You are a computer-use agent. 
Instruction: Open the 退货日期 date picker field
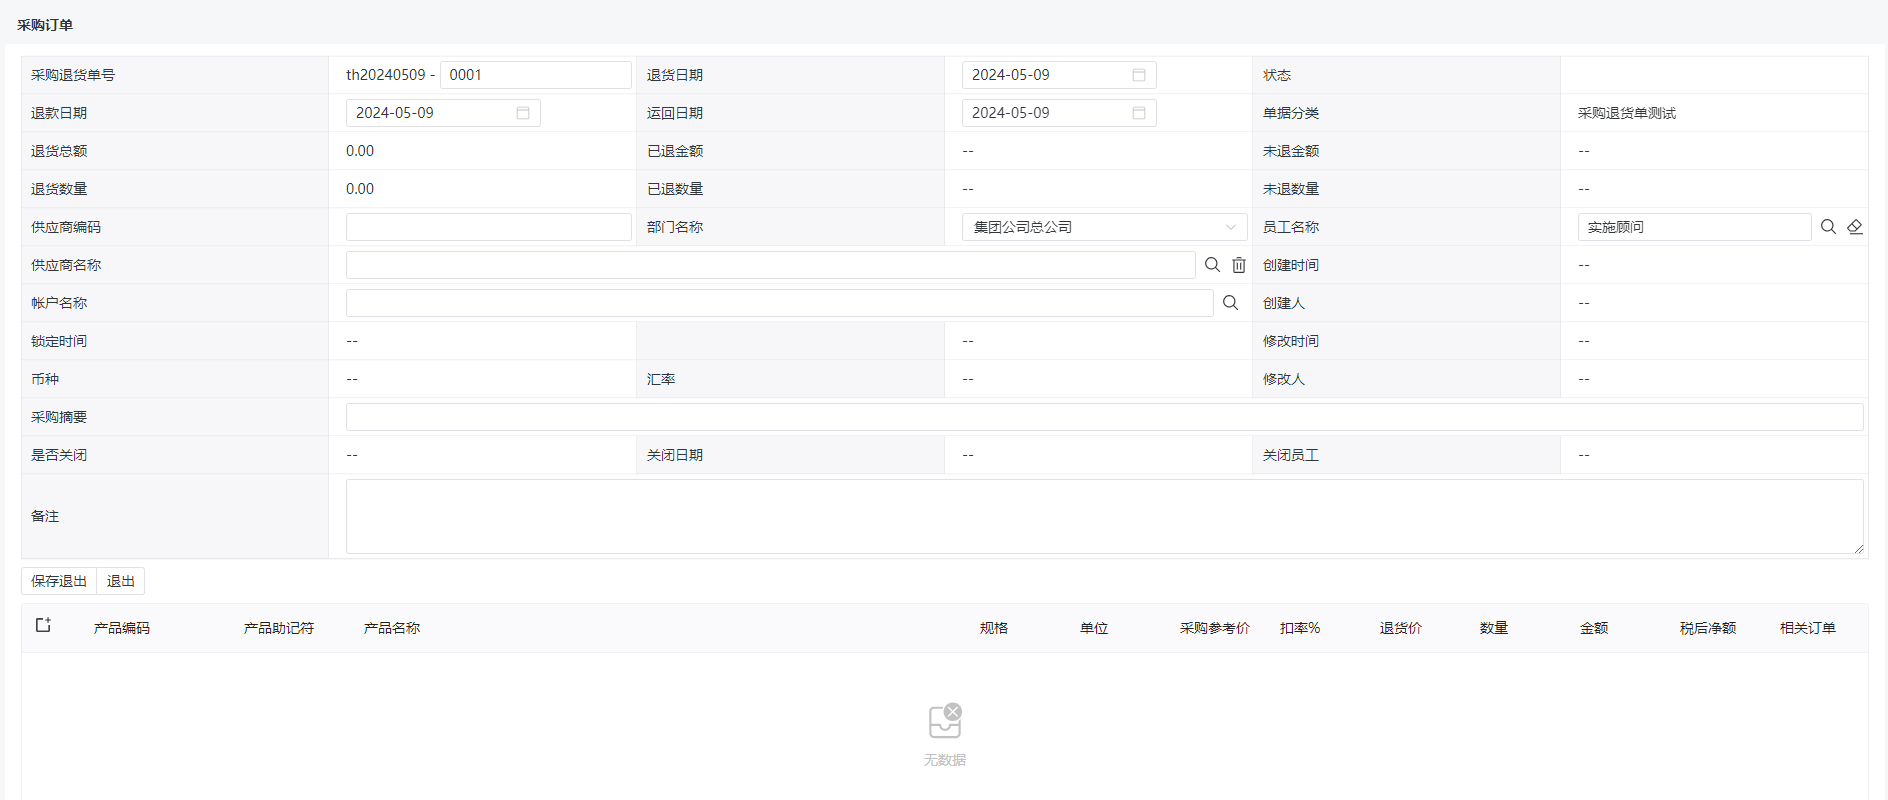[x=1059, y=75]
